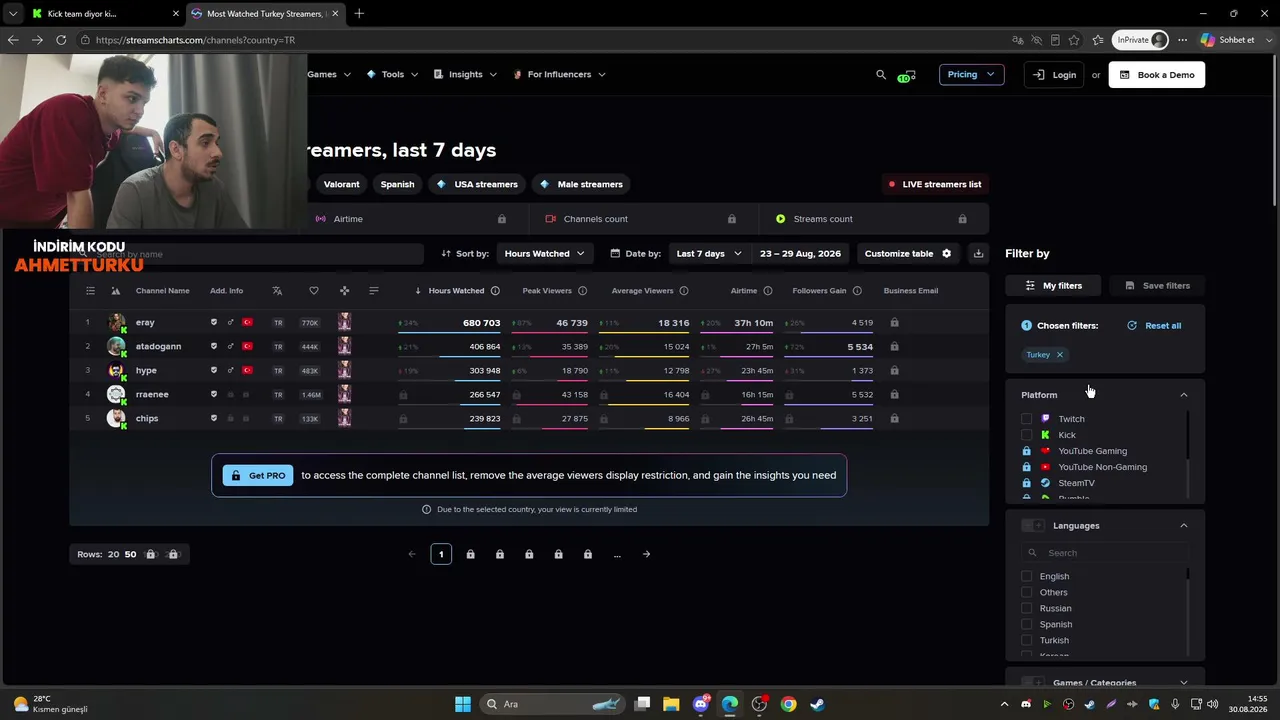Image resolution: width=1280 pixels, height=720 pixels.
Task: Expand the Insights navigation menu
Action: [466, 74]
